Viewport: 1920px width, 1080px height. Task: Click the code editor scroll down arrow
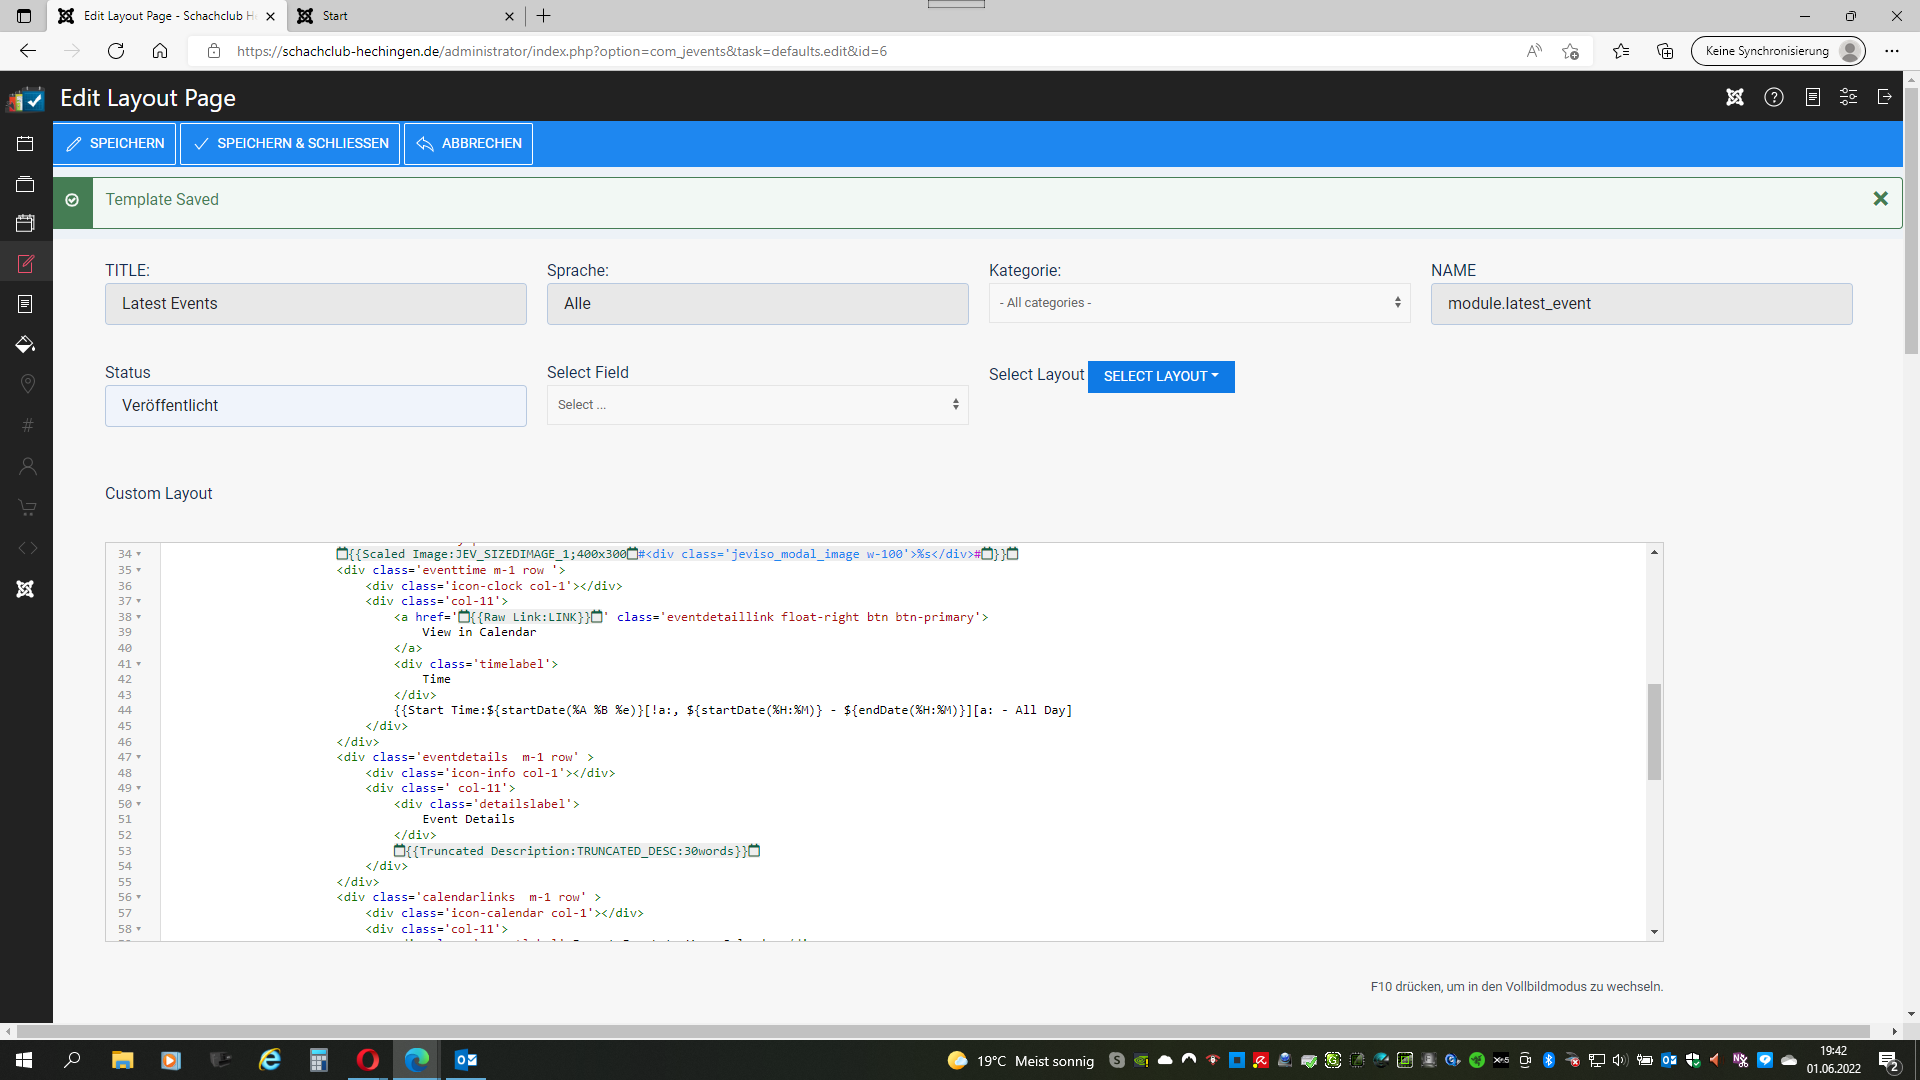point(1654,932)
